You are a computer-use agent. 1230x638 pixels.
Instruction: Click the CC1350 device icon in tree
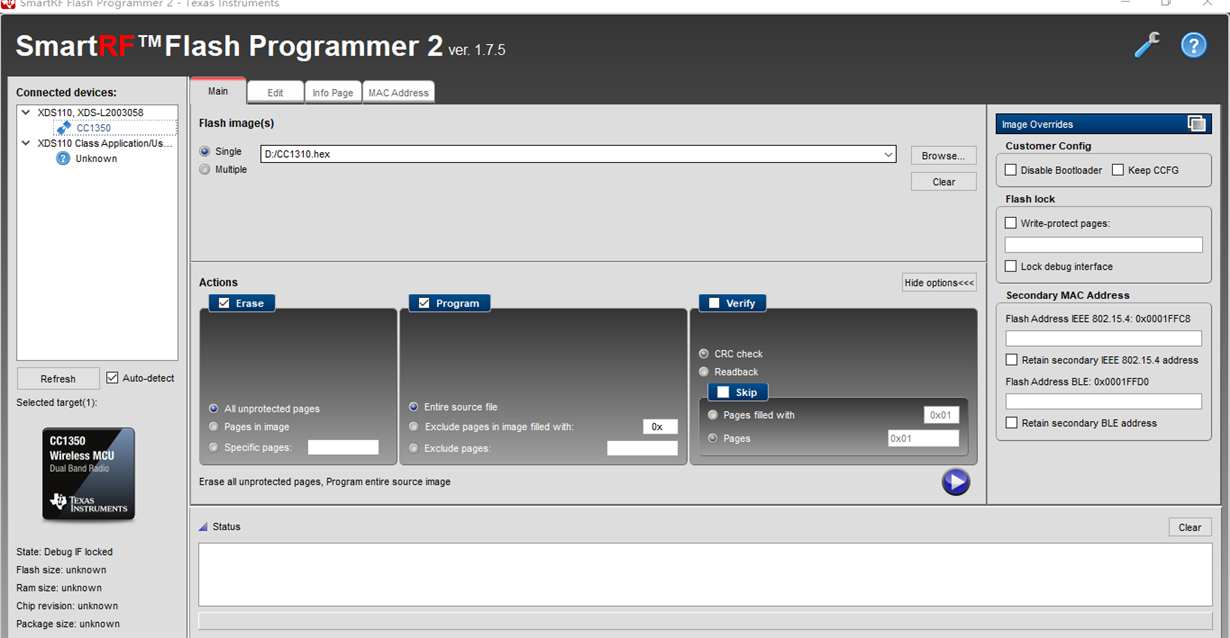[x=64, y=128]
